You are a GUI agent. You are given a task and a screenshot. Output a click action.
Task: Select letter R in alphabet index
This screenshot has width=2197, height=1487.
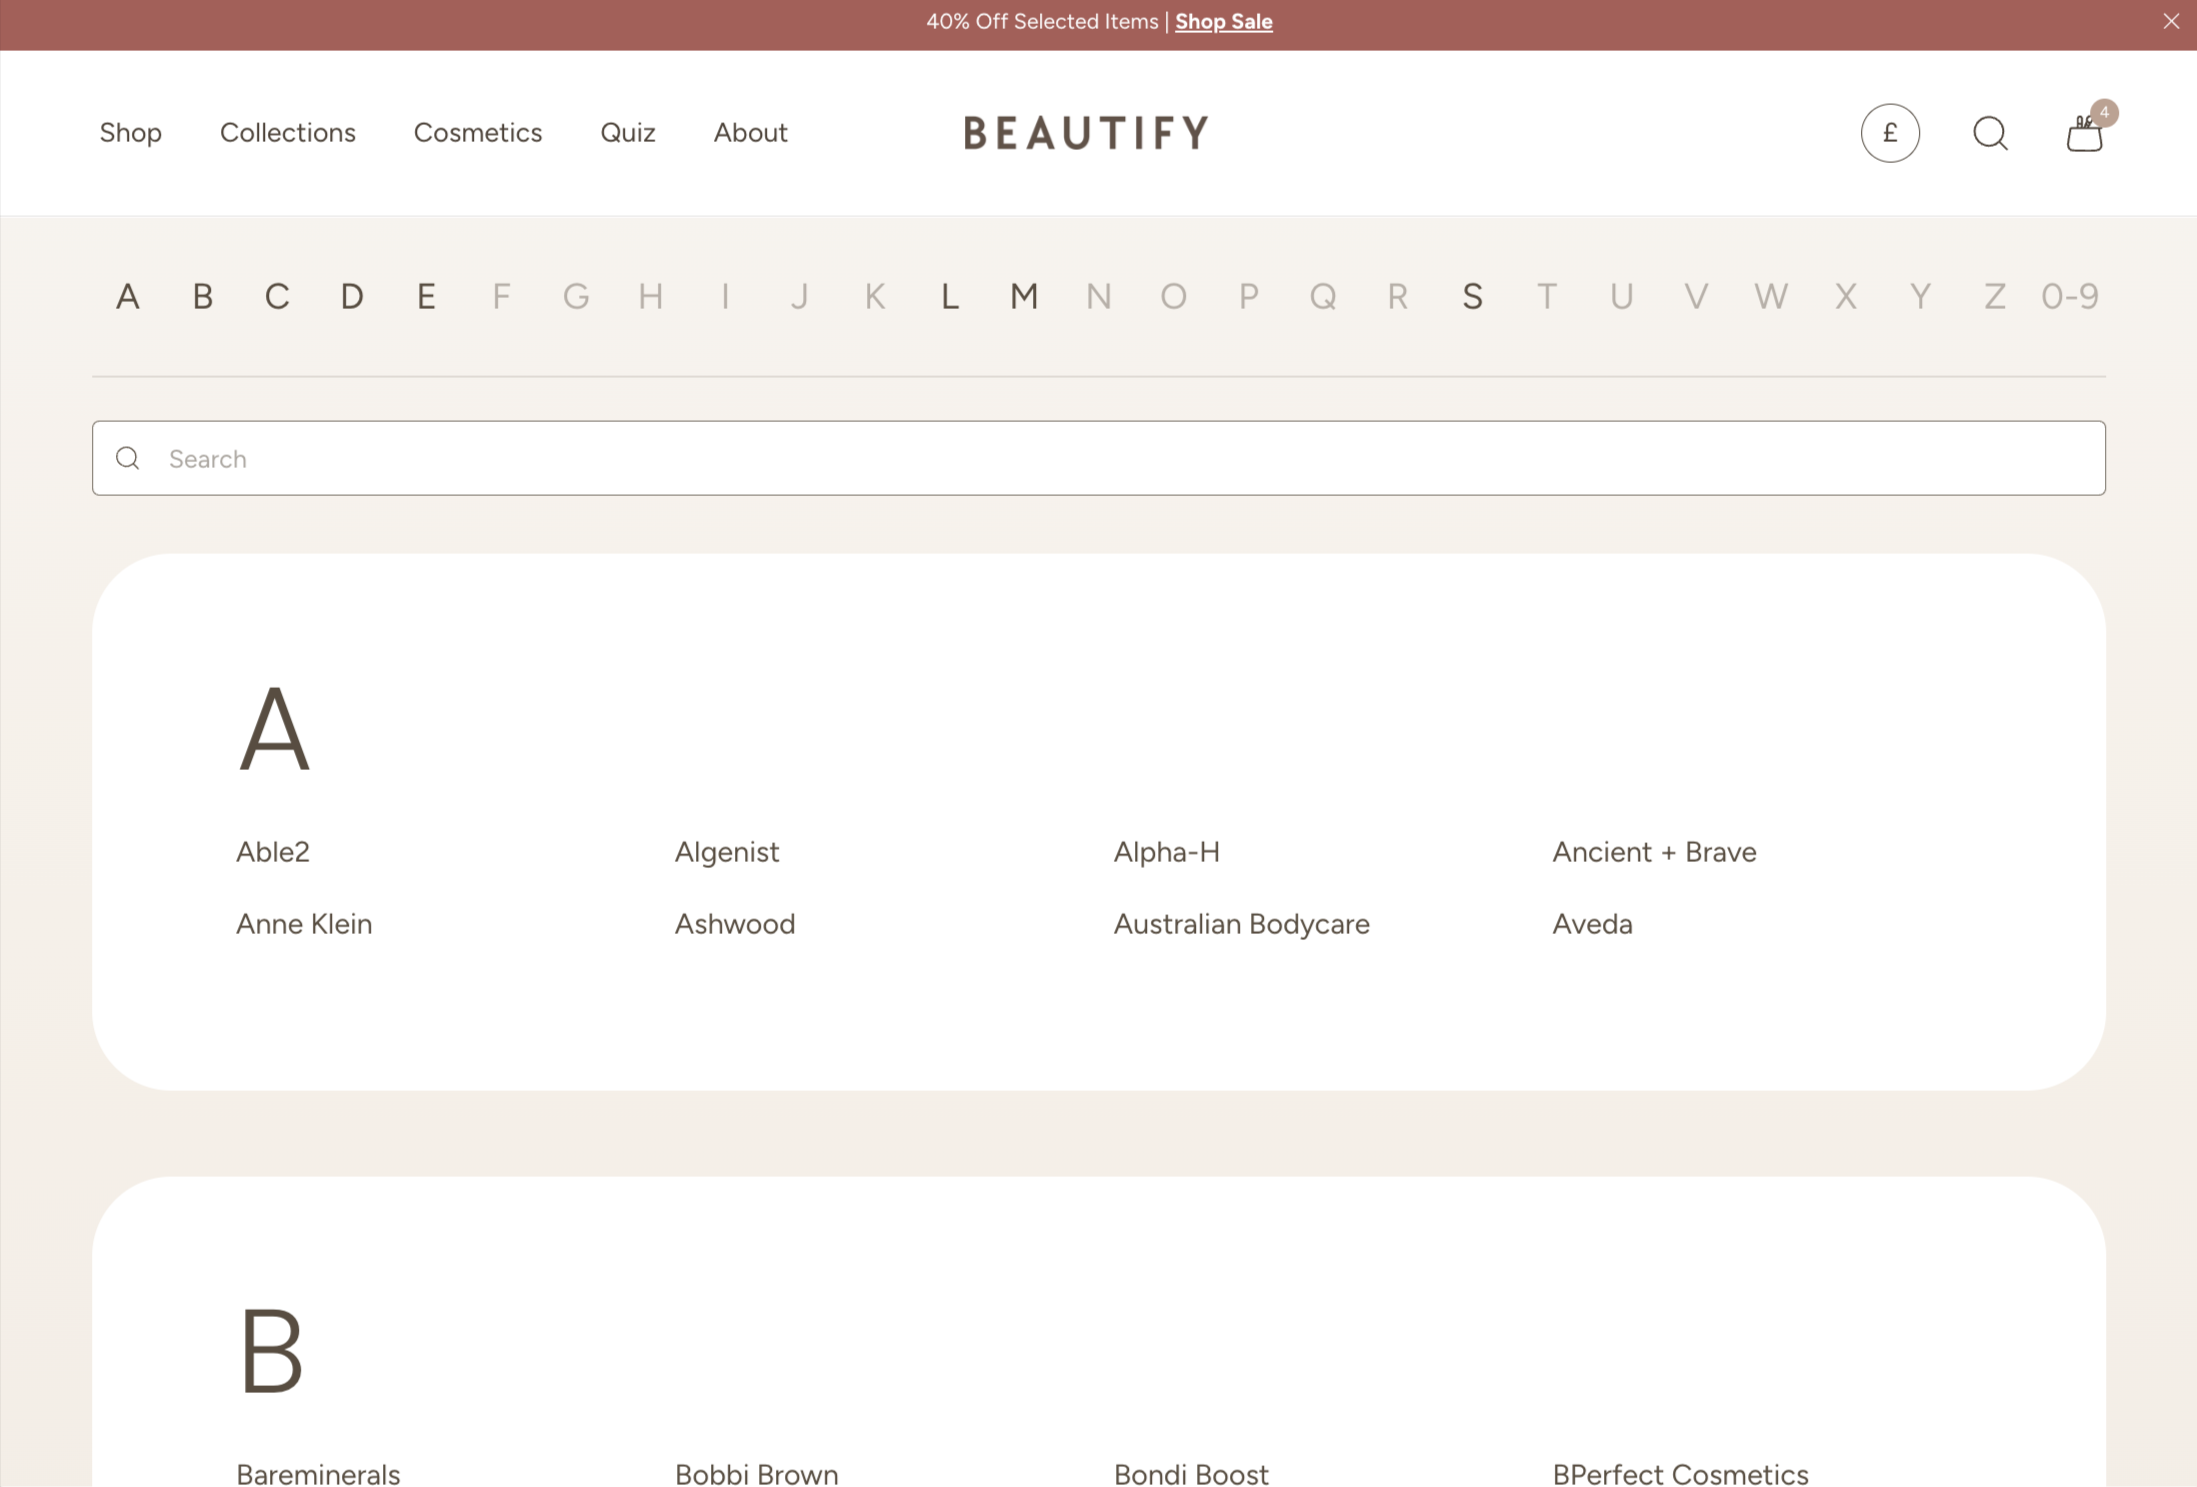[x=1398, y=296]
